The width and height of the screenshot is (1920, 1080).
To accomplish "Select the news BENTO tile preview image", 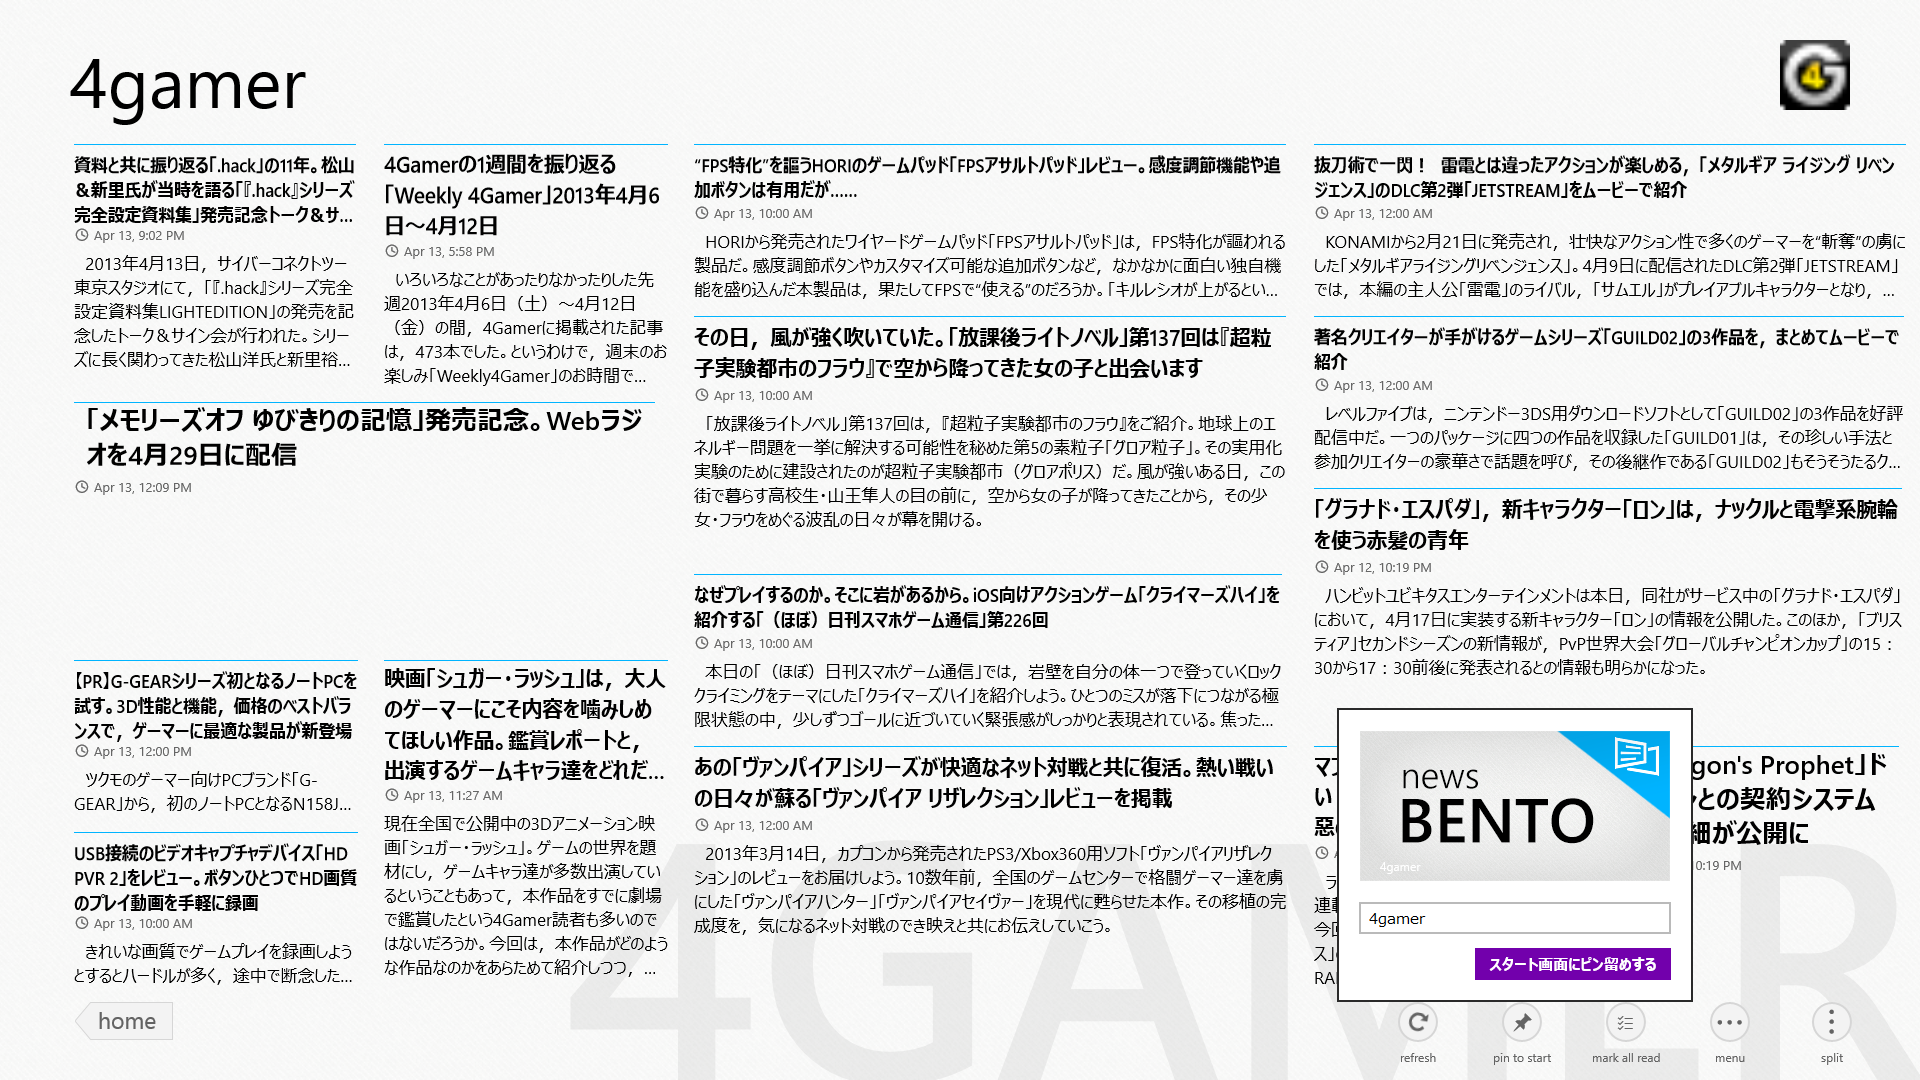I will tap(1514, 805).
